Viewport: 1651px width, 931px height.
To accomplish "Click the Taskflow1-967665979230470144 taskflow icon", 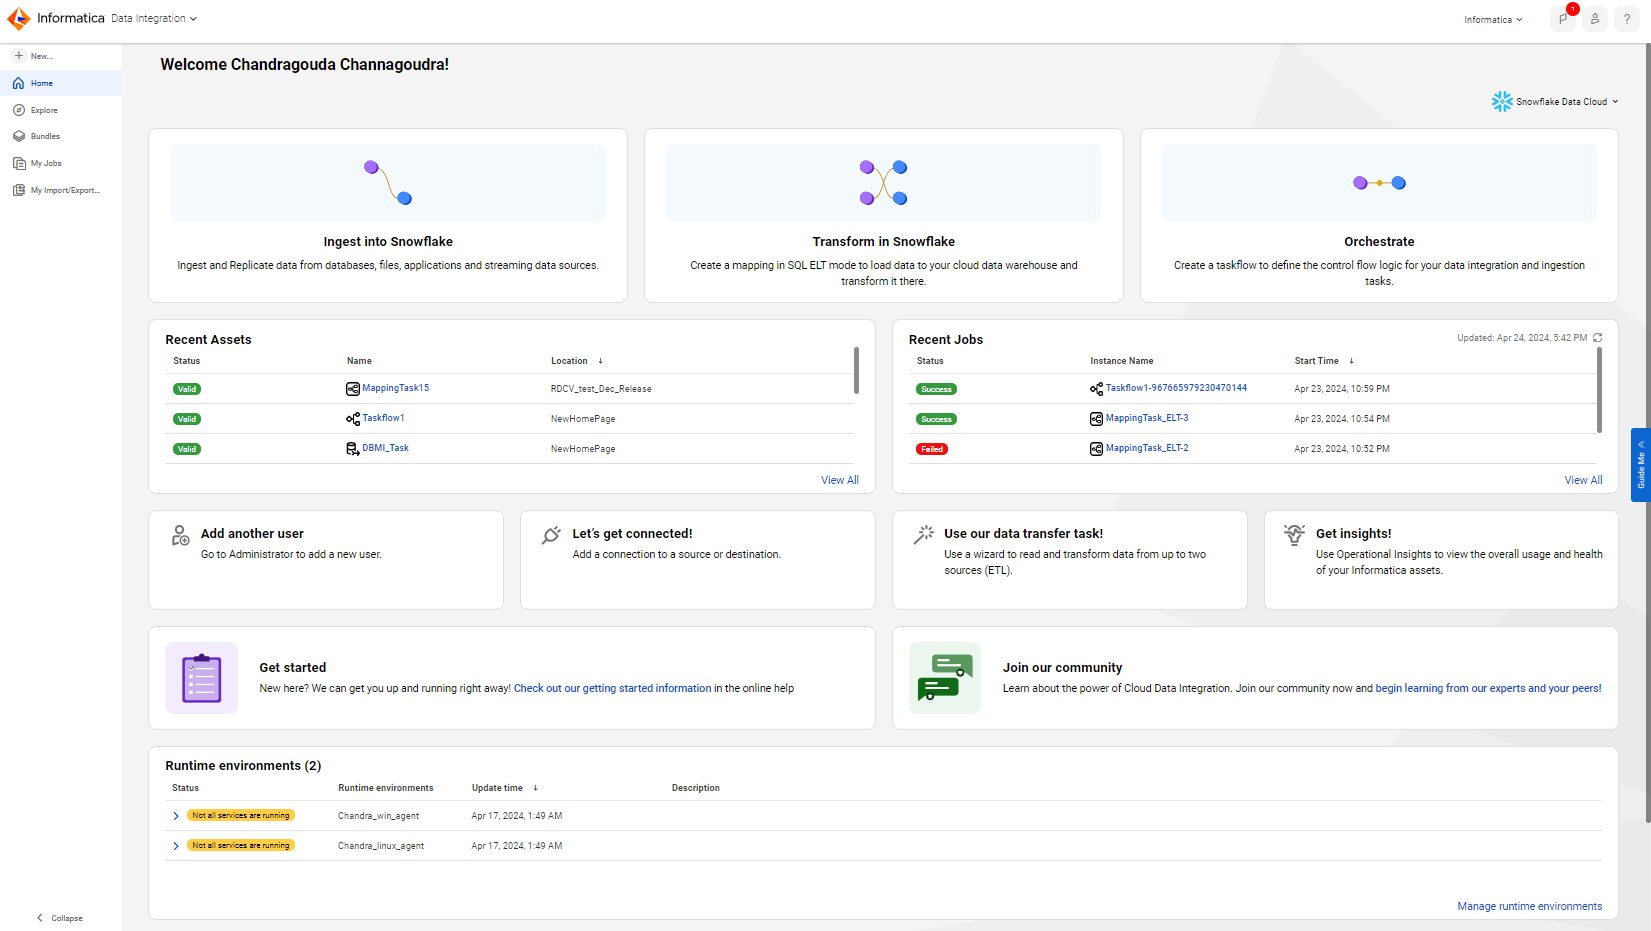I will [x=1096, y=389].
